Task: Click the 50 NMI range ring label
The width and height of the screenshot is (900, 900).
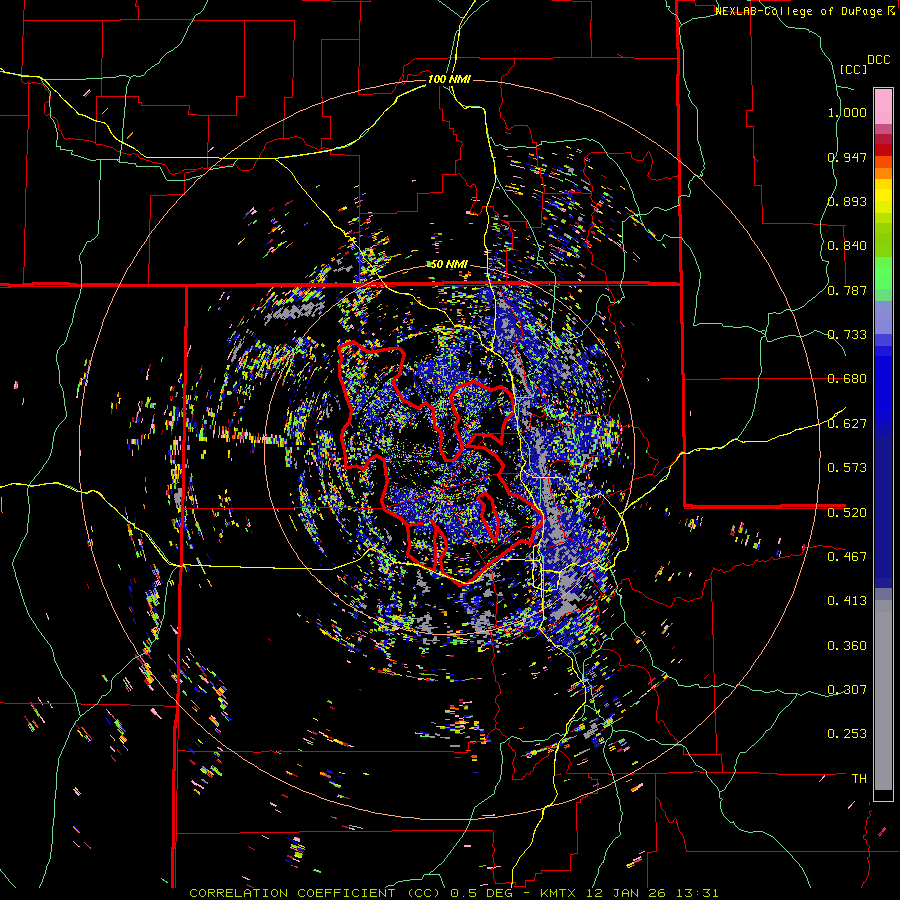Action: pos(449,265)
